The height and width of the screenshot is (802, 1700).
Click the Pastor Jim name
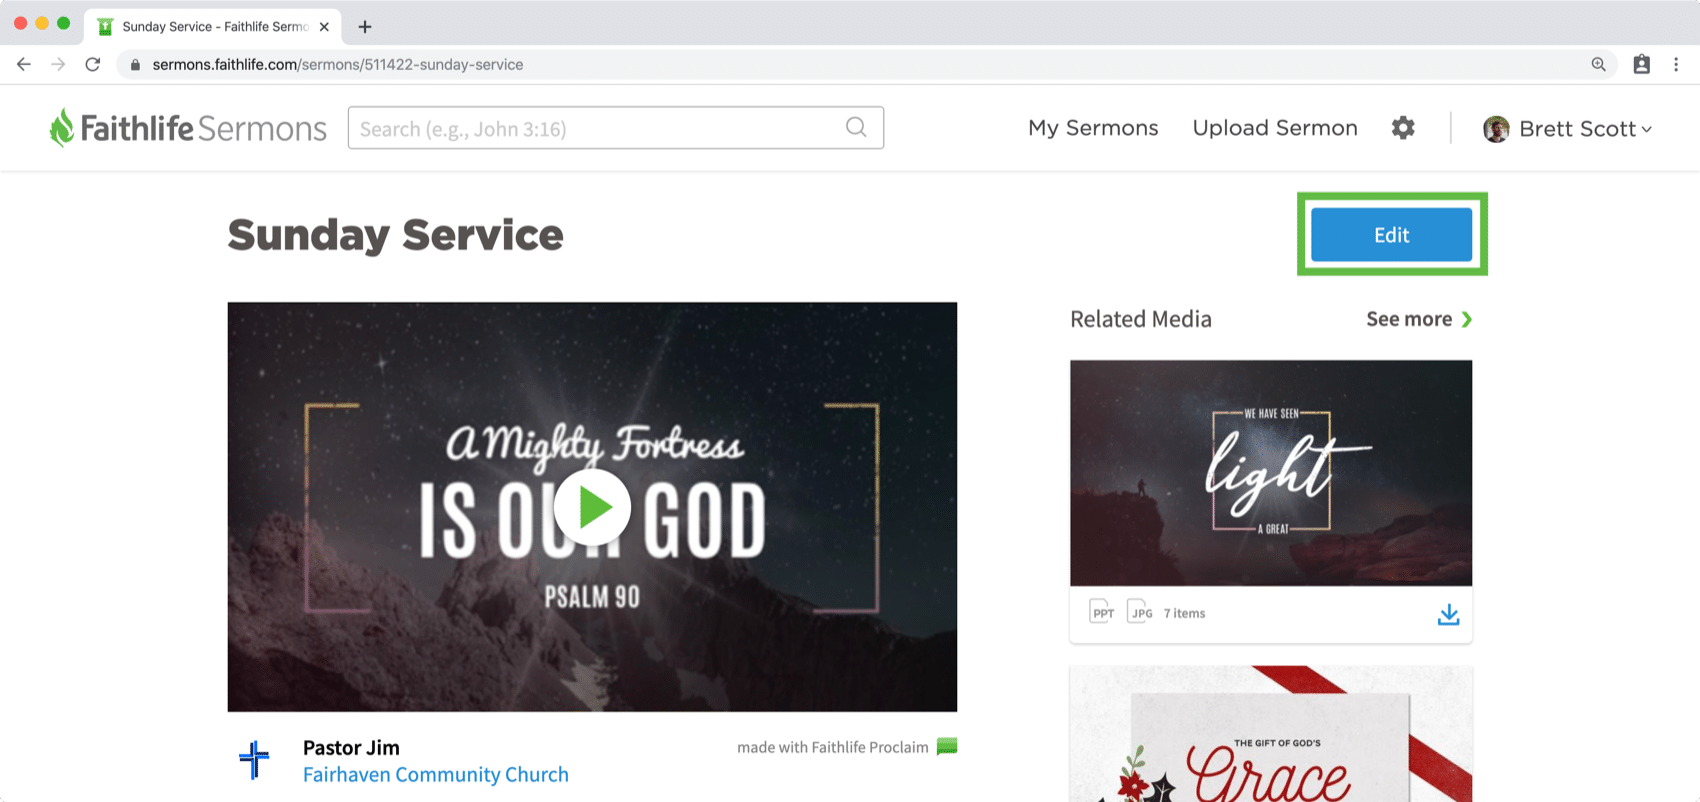tap(351, 748)
